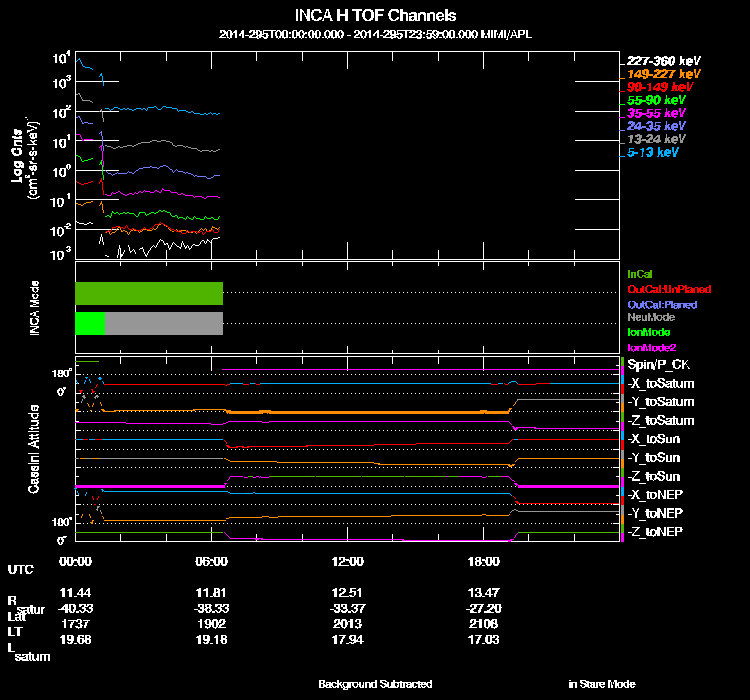750x700 pixels.
Task: Click the InCal mode legend label
Action: tap(640, 274)
